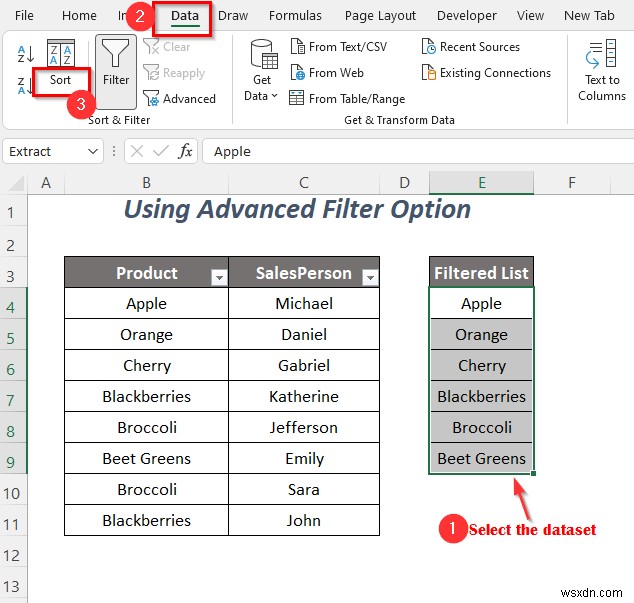Click Orange in the Filtered List
Viewport: 634px width, 603px height.
tap(481, 334)
